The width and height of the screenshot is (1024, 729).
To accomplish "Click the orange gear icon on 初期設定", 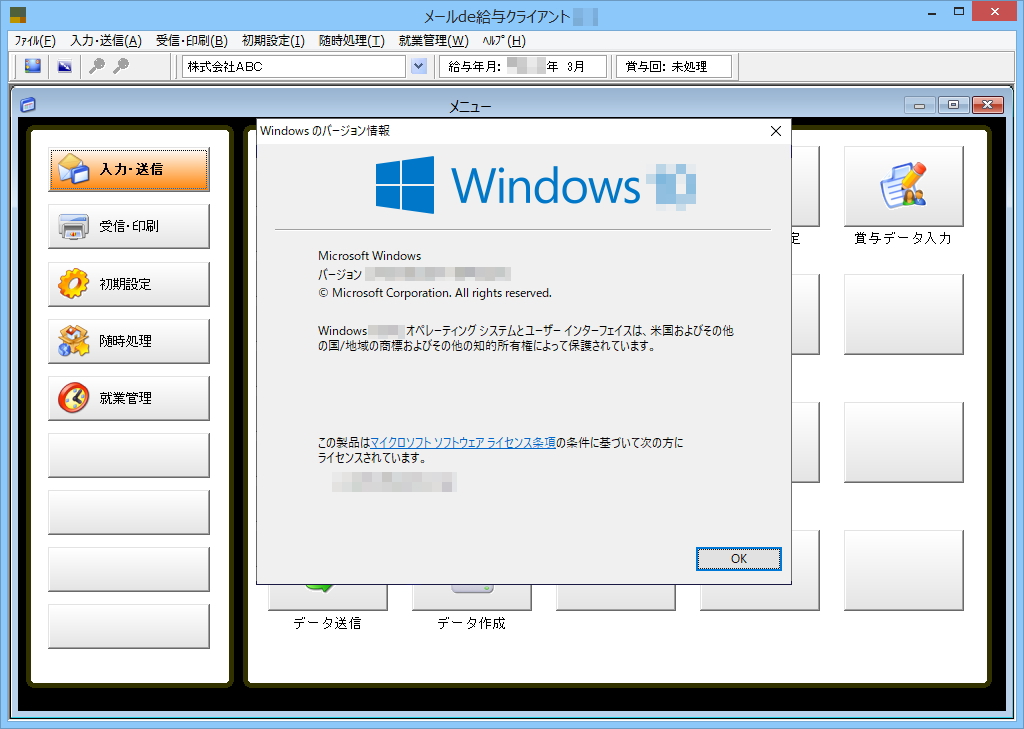I will pyautogui.click(x=73, y=284).
